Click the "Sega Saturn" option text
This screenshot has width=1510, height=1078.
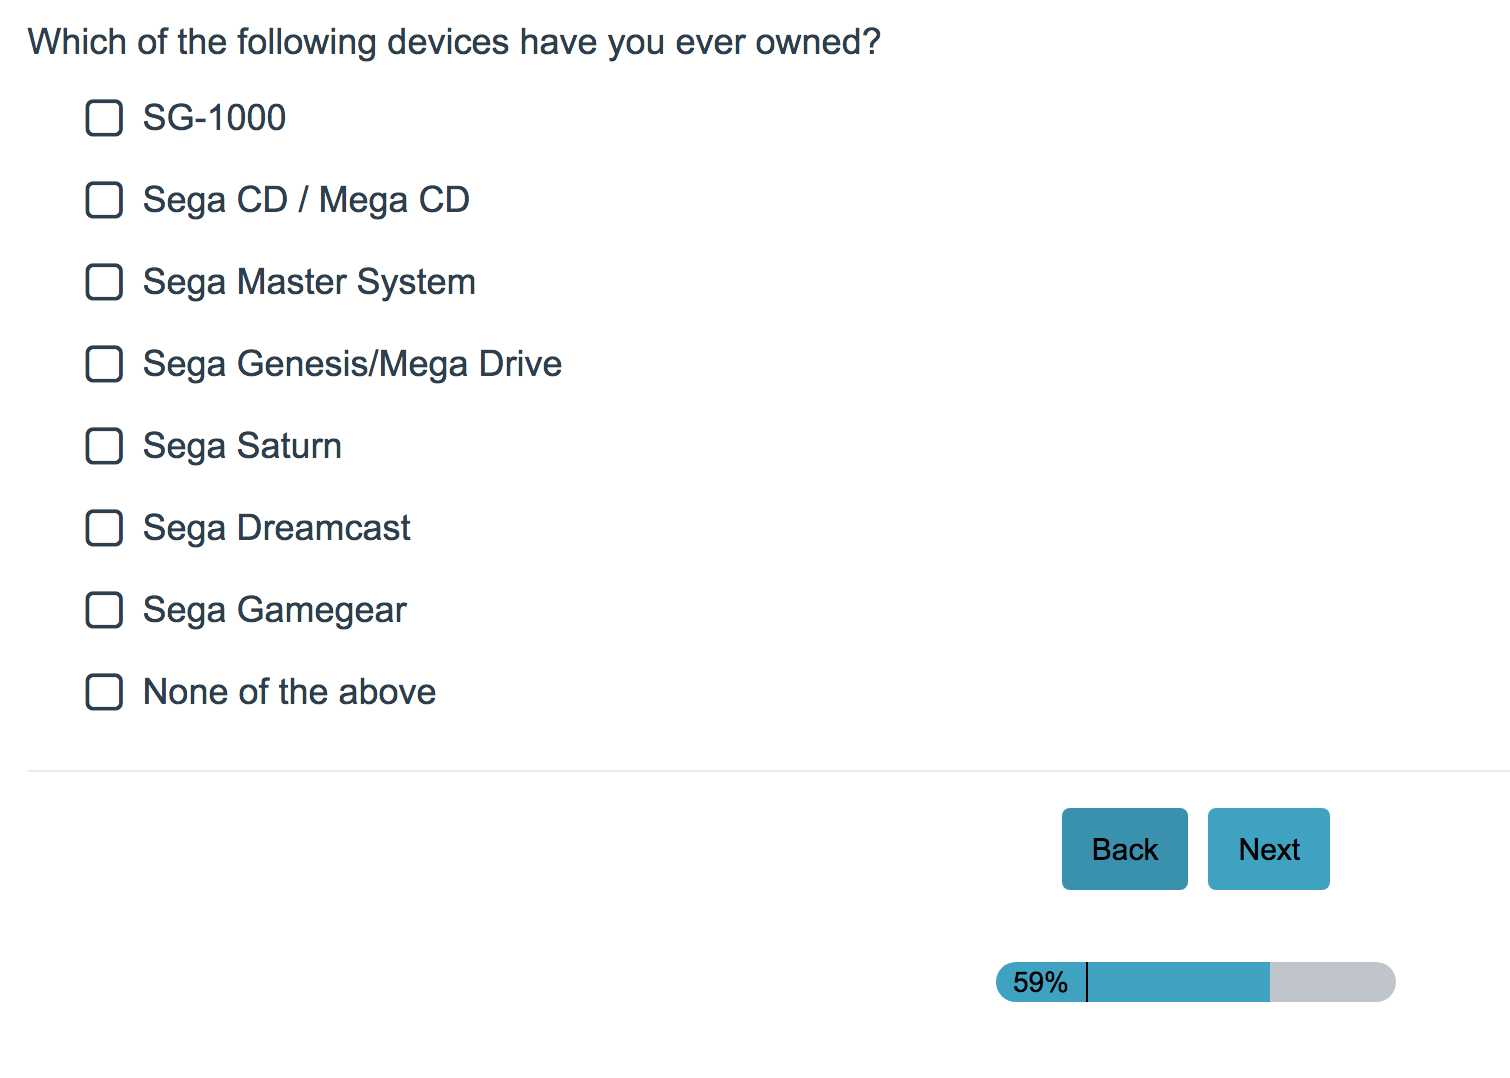pos(242,446)
